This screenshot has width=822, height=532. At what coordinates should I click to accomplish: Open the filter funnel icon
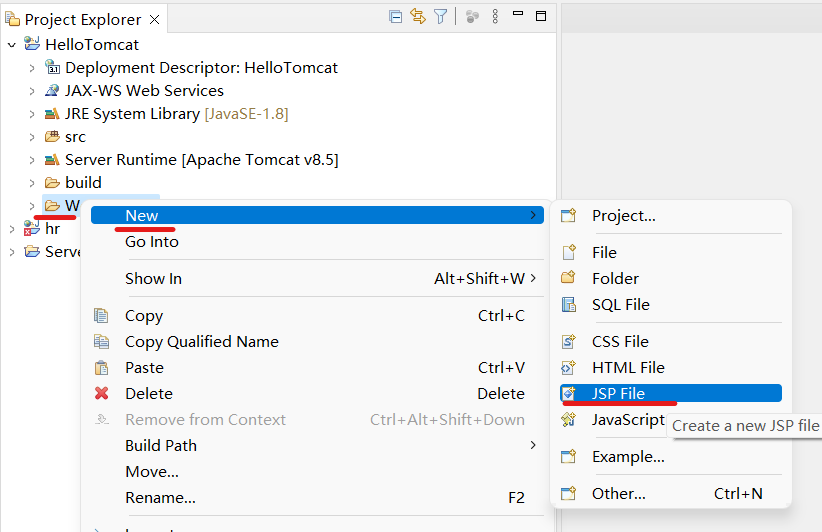click(x=440, y=17)
